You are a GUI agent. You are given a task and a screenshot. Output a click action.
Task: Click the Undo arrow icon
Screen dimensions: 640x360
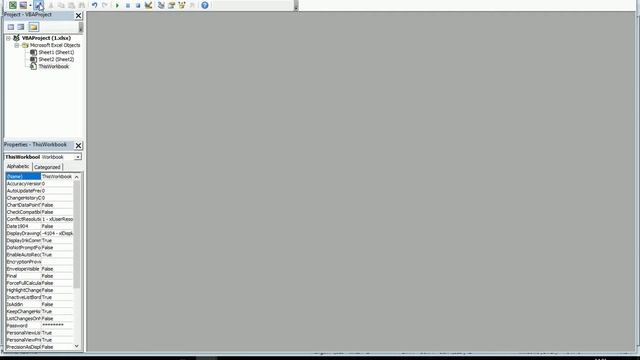(94, 5)
